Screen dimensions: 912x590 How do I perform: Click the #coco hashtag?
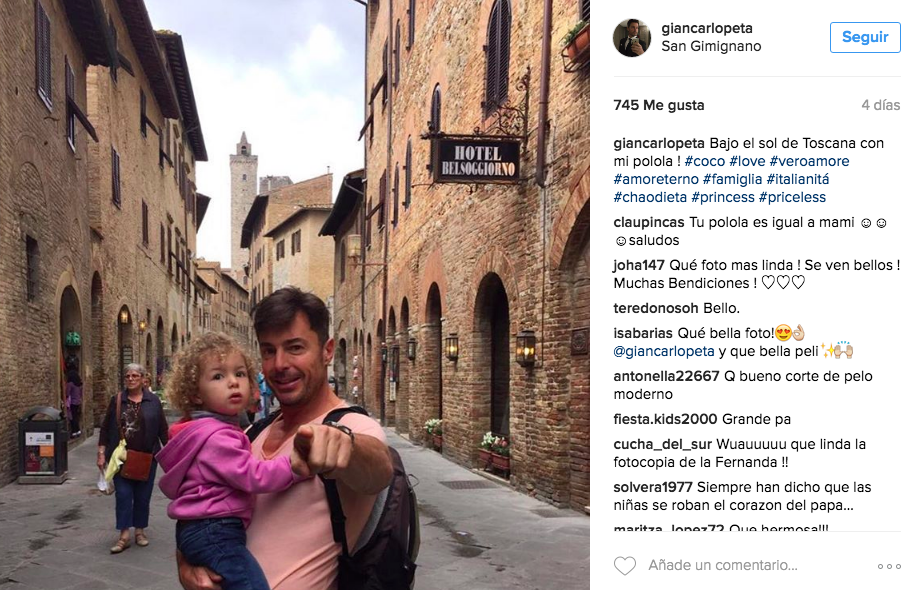coord(704,161)
